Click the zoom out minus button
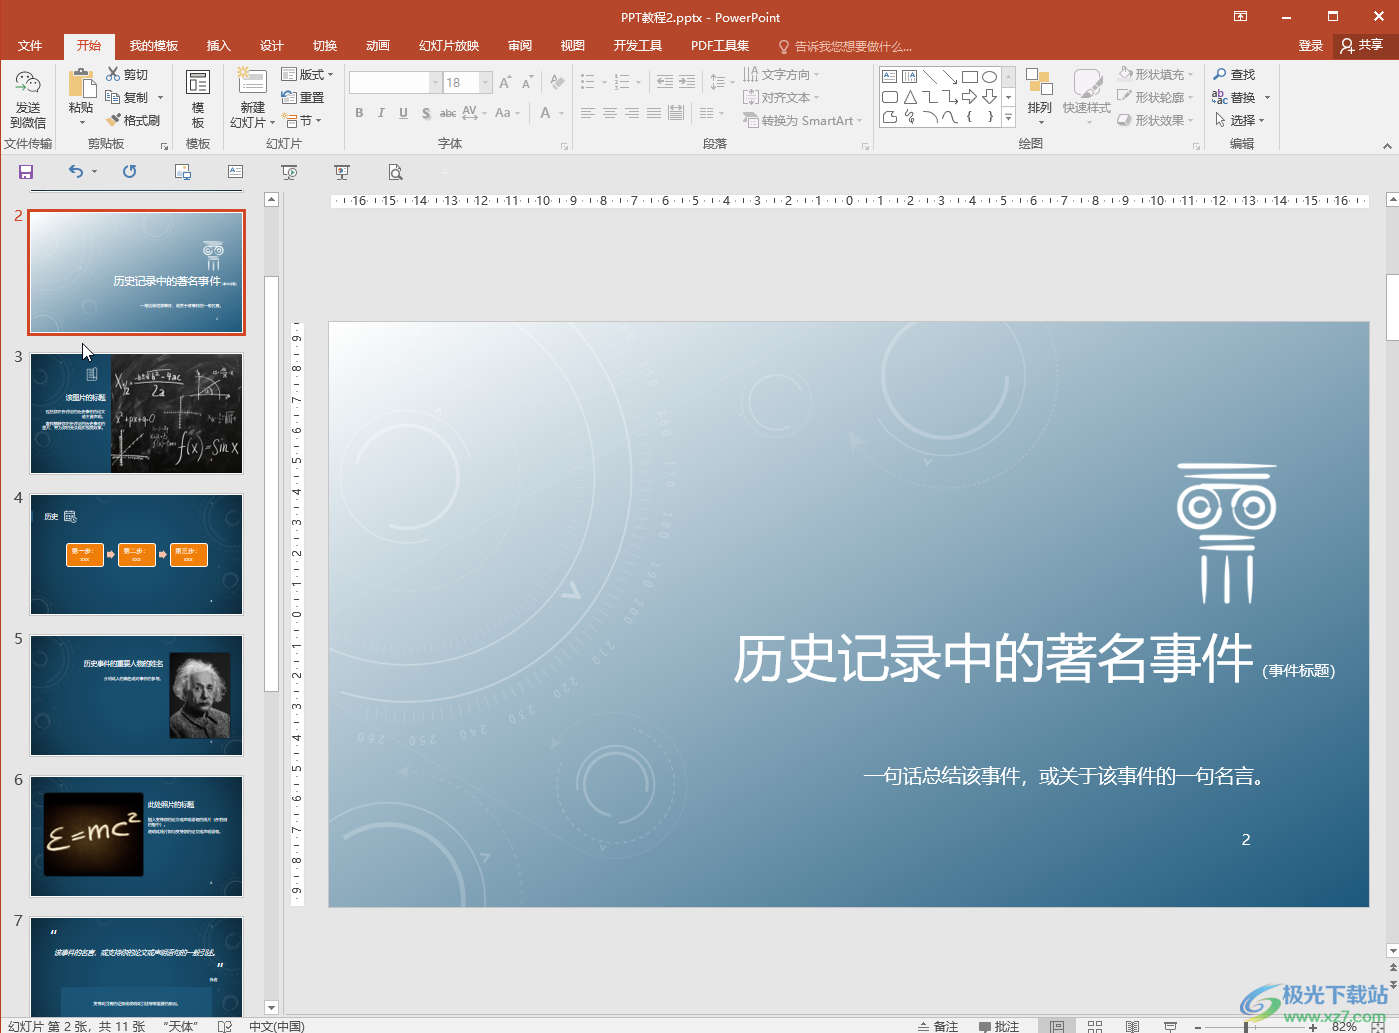Image resolution: width=1399 pixels, height=1033 pixels. [x=1199, y=1026]
